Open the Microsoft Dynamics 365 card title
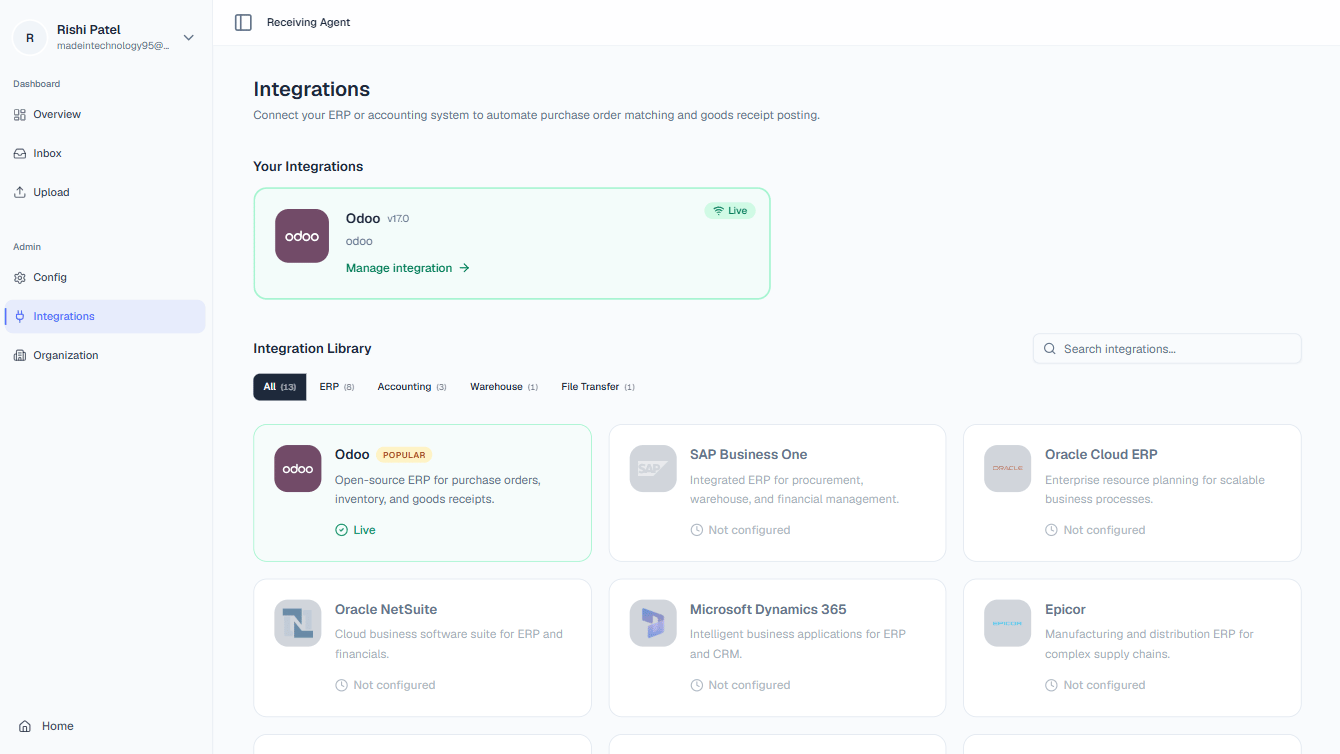The width and height of the screenshot is (1340, 754). click(x=768, y=610)
